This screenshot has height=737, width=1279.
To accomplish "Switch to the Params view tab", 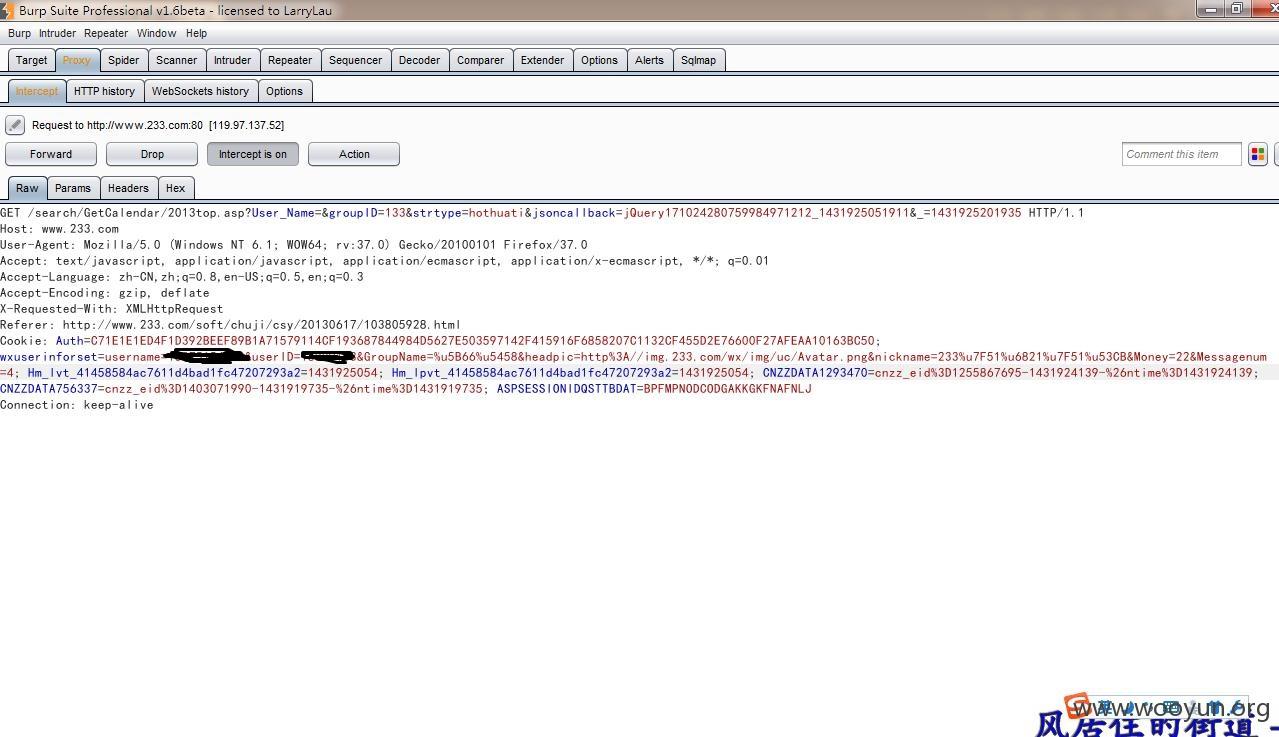I will [73, 188].
